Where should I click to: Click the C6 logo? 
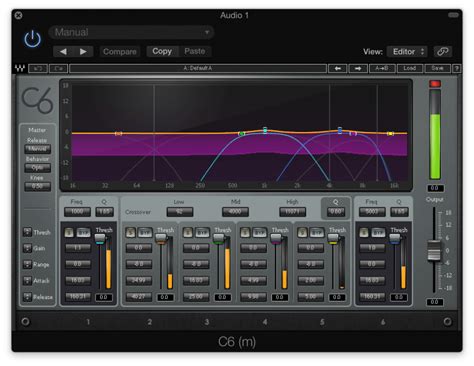coord(37,100)
